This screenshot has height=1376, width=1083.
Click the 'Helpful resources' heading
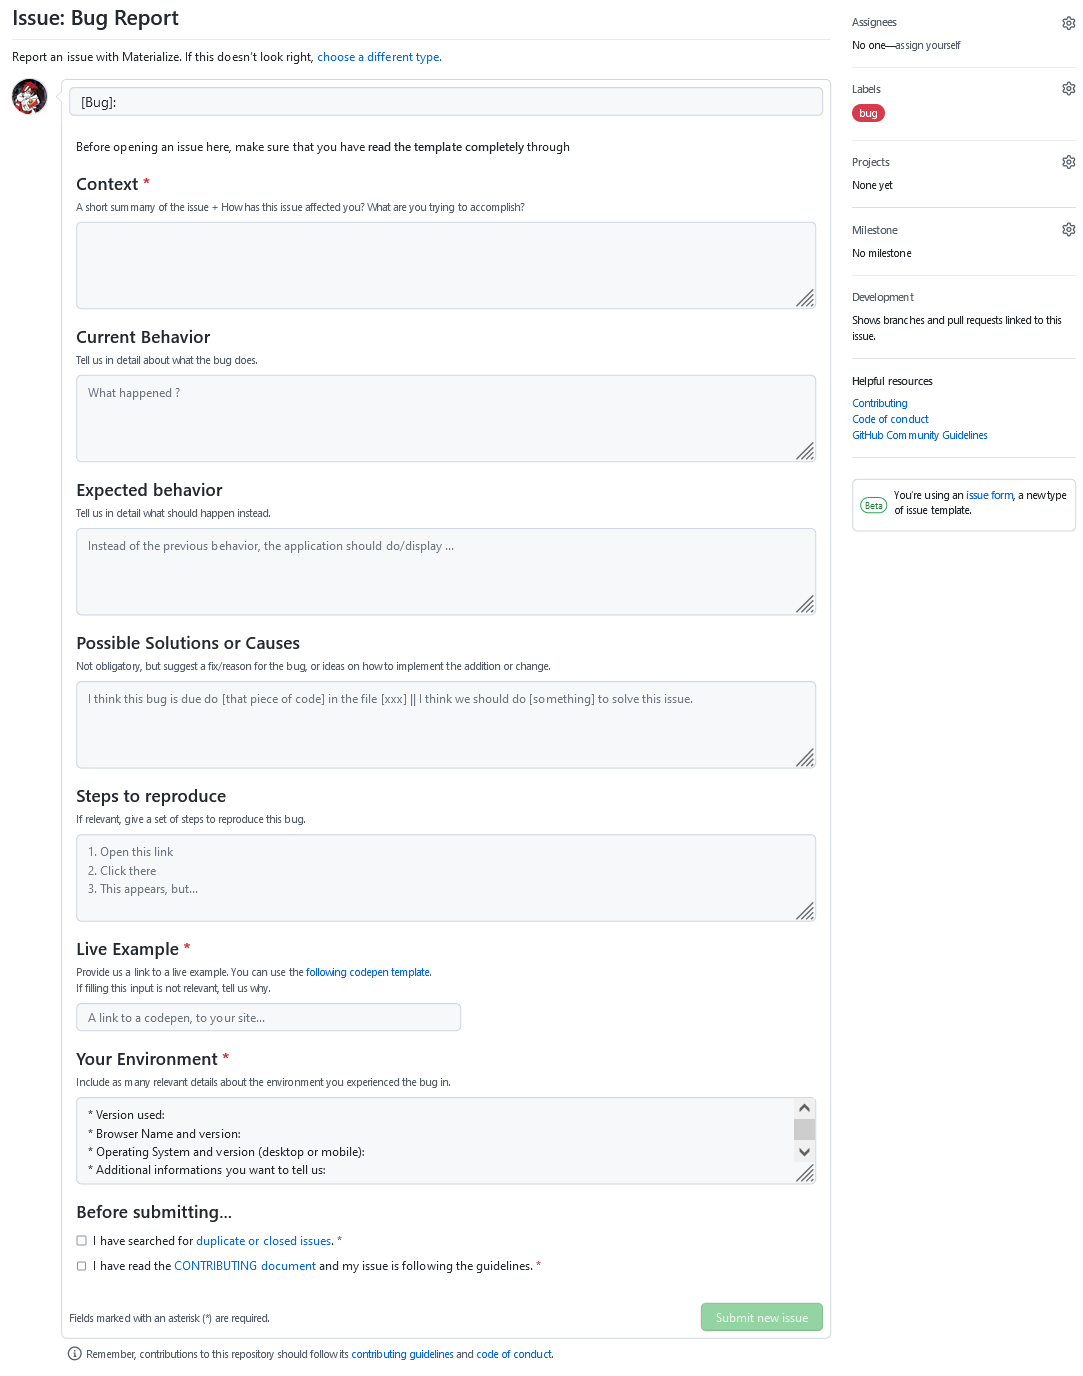(892, 381)
